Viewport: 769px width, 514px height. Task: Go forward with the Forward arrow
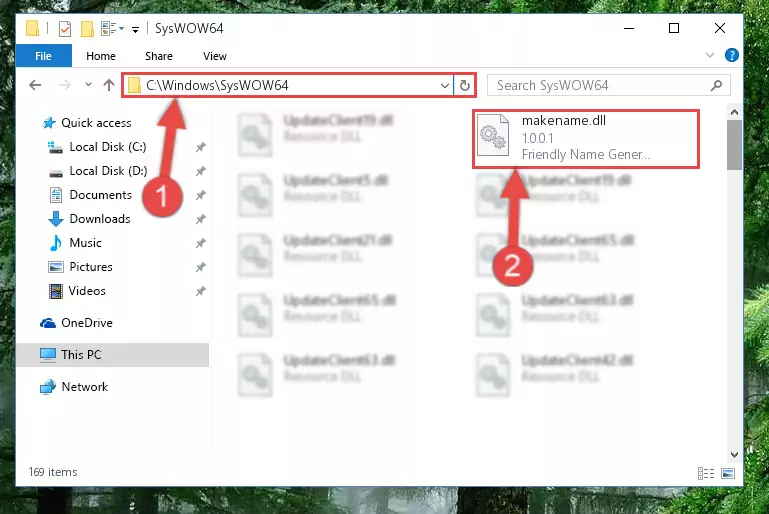[64, 85]
